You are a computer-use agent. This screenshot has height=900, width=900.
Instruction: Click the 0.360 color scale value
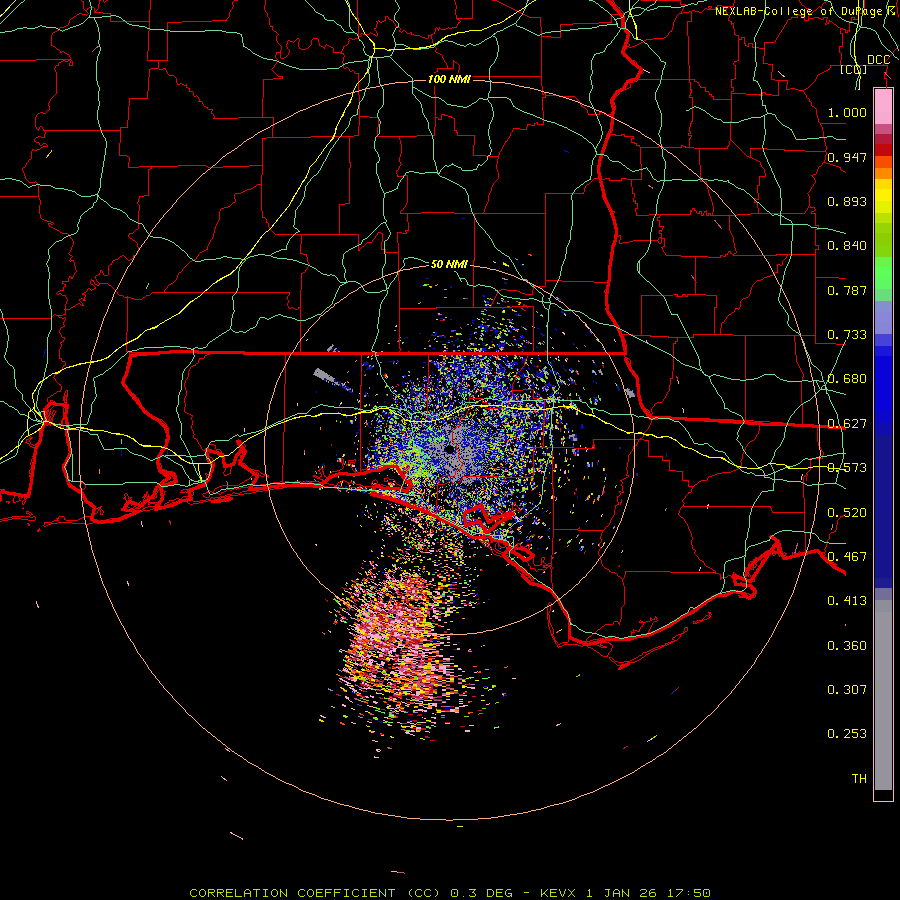(847, 646)
